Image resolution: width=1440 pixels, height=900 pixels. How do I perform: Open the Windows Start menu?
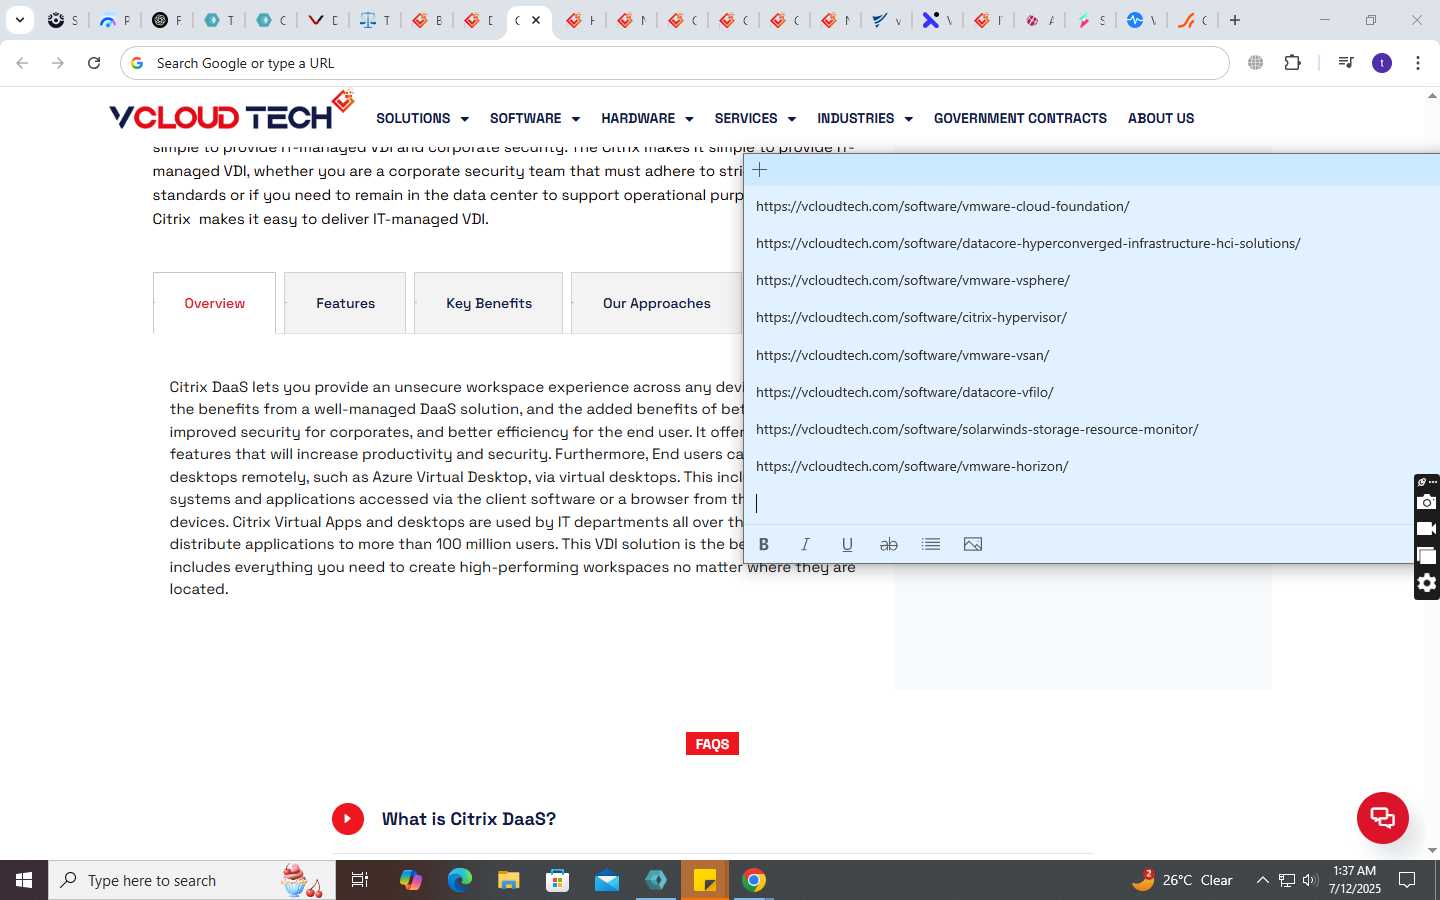(24, 880)
